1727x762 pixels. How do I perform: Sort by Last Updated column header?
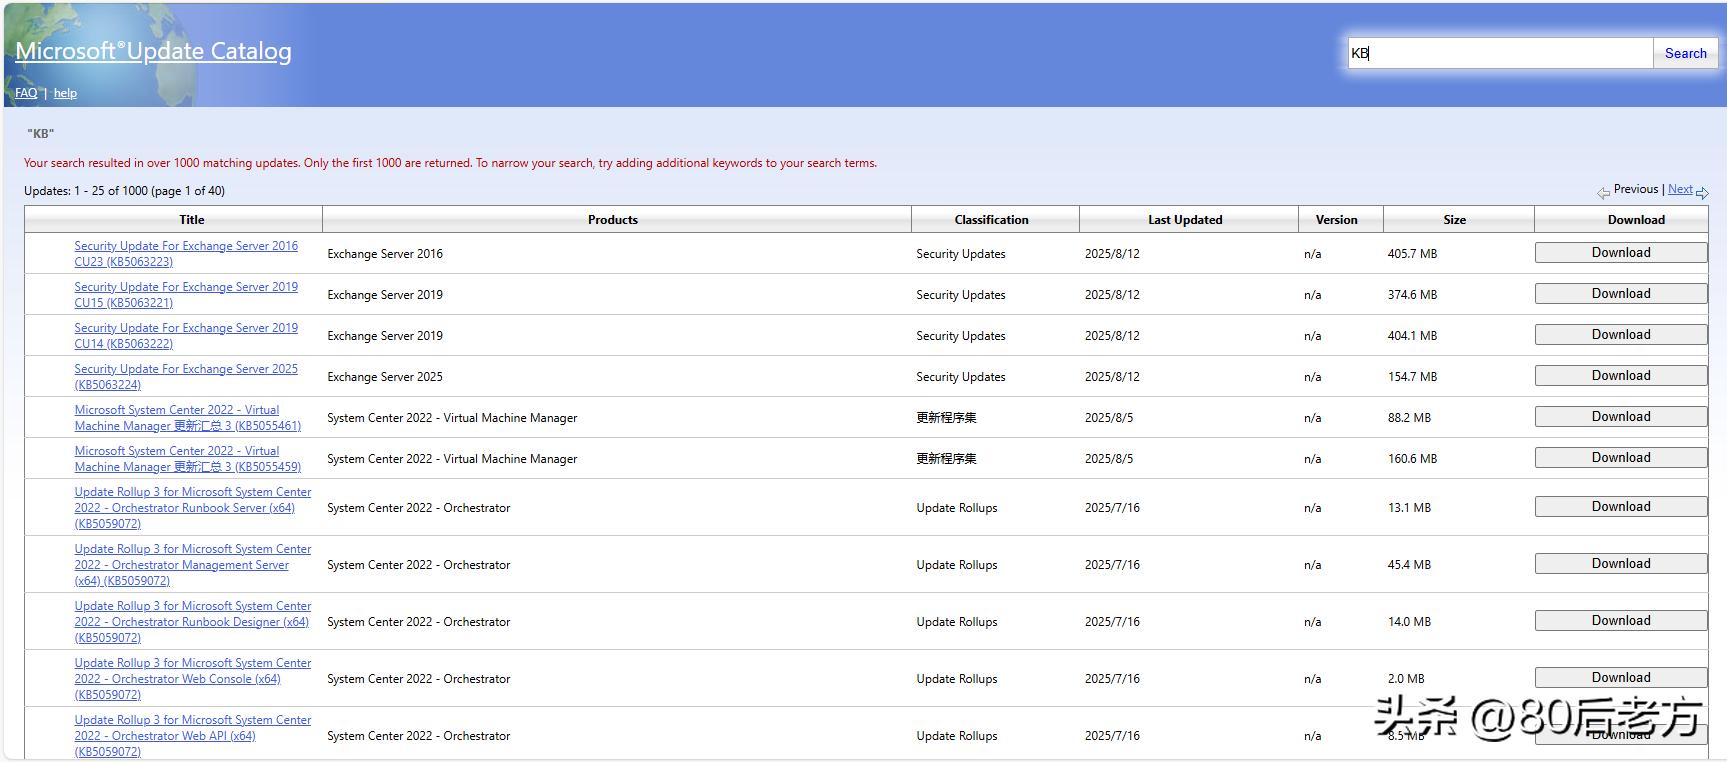pos(1185,220)
